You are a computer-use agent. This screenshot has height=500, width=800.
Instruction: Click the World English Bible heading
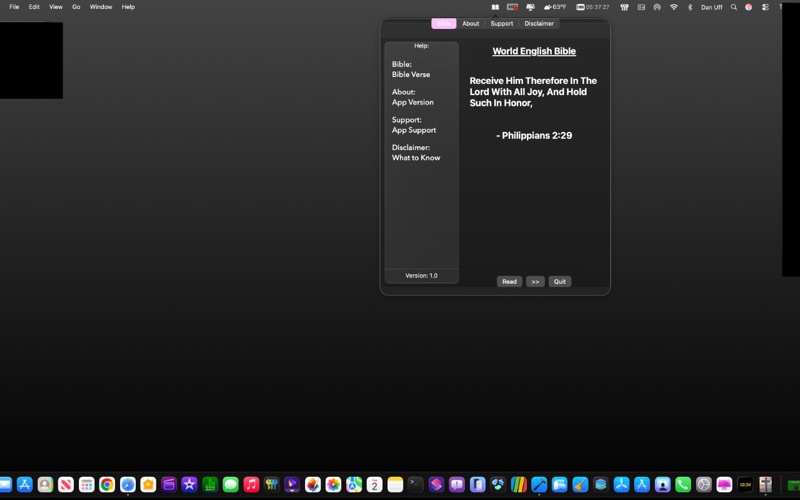(534, 51)
